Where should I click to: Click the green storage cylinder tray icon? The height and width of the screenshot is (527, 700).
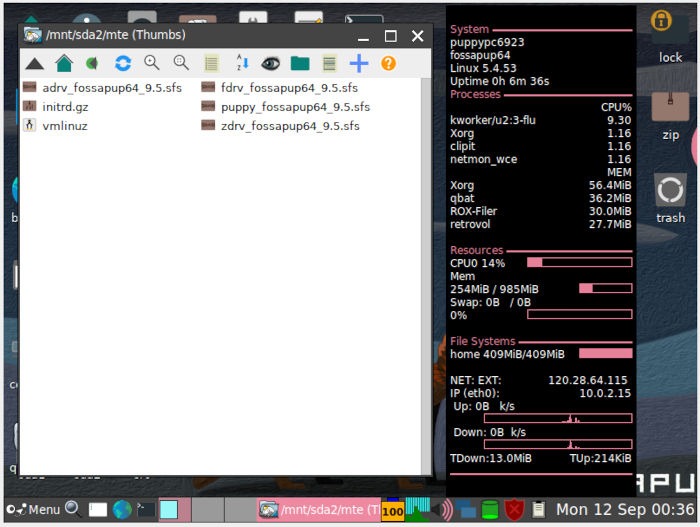coord(490,510)
